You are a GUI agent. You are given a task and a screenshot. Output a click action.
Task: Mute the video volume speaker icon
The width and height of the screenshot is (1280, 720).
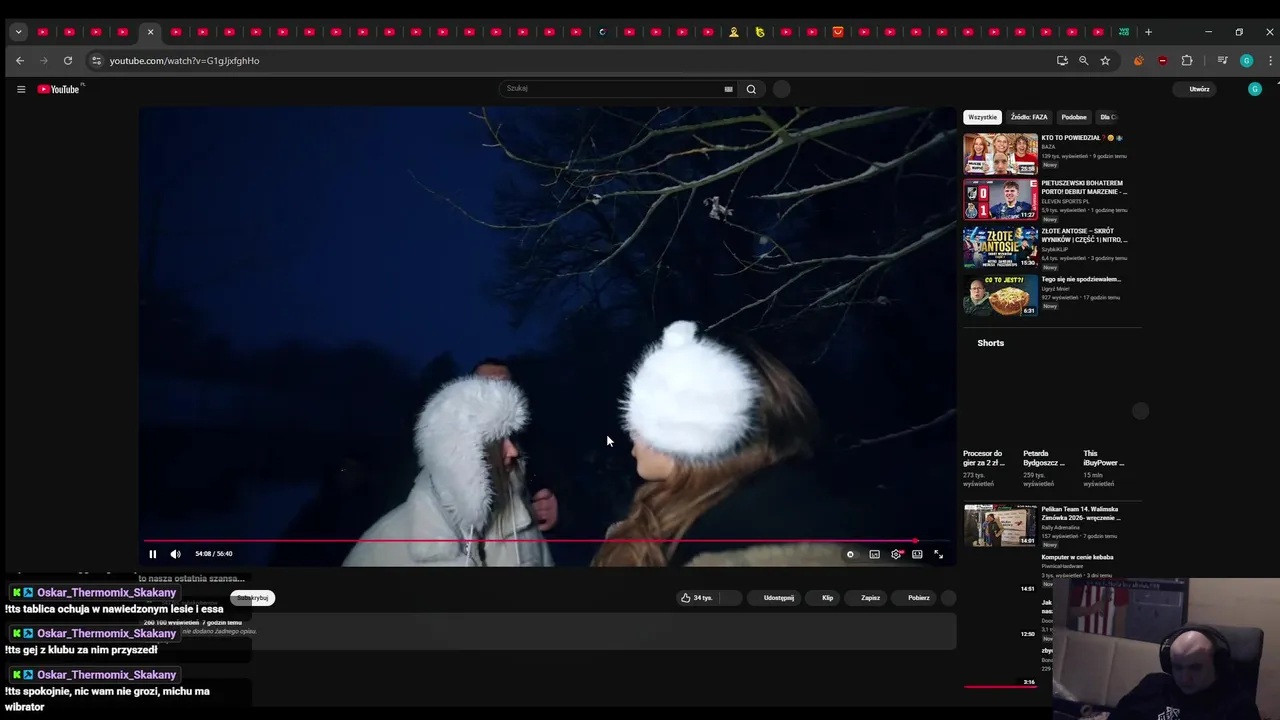[x=176, y=554]
